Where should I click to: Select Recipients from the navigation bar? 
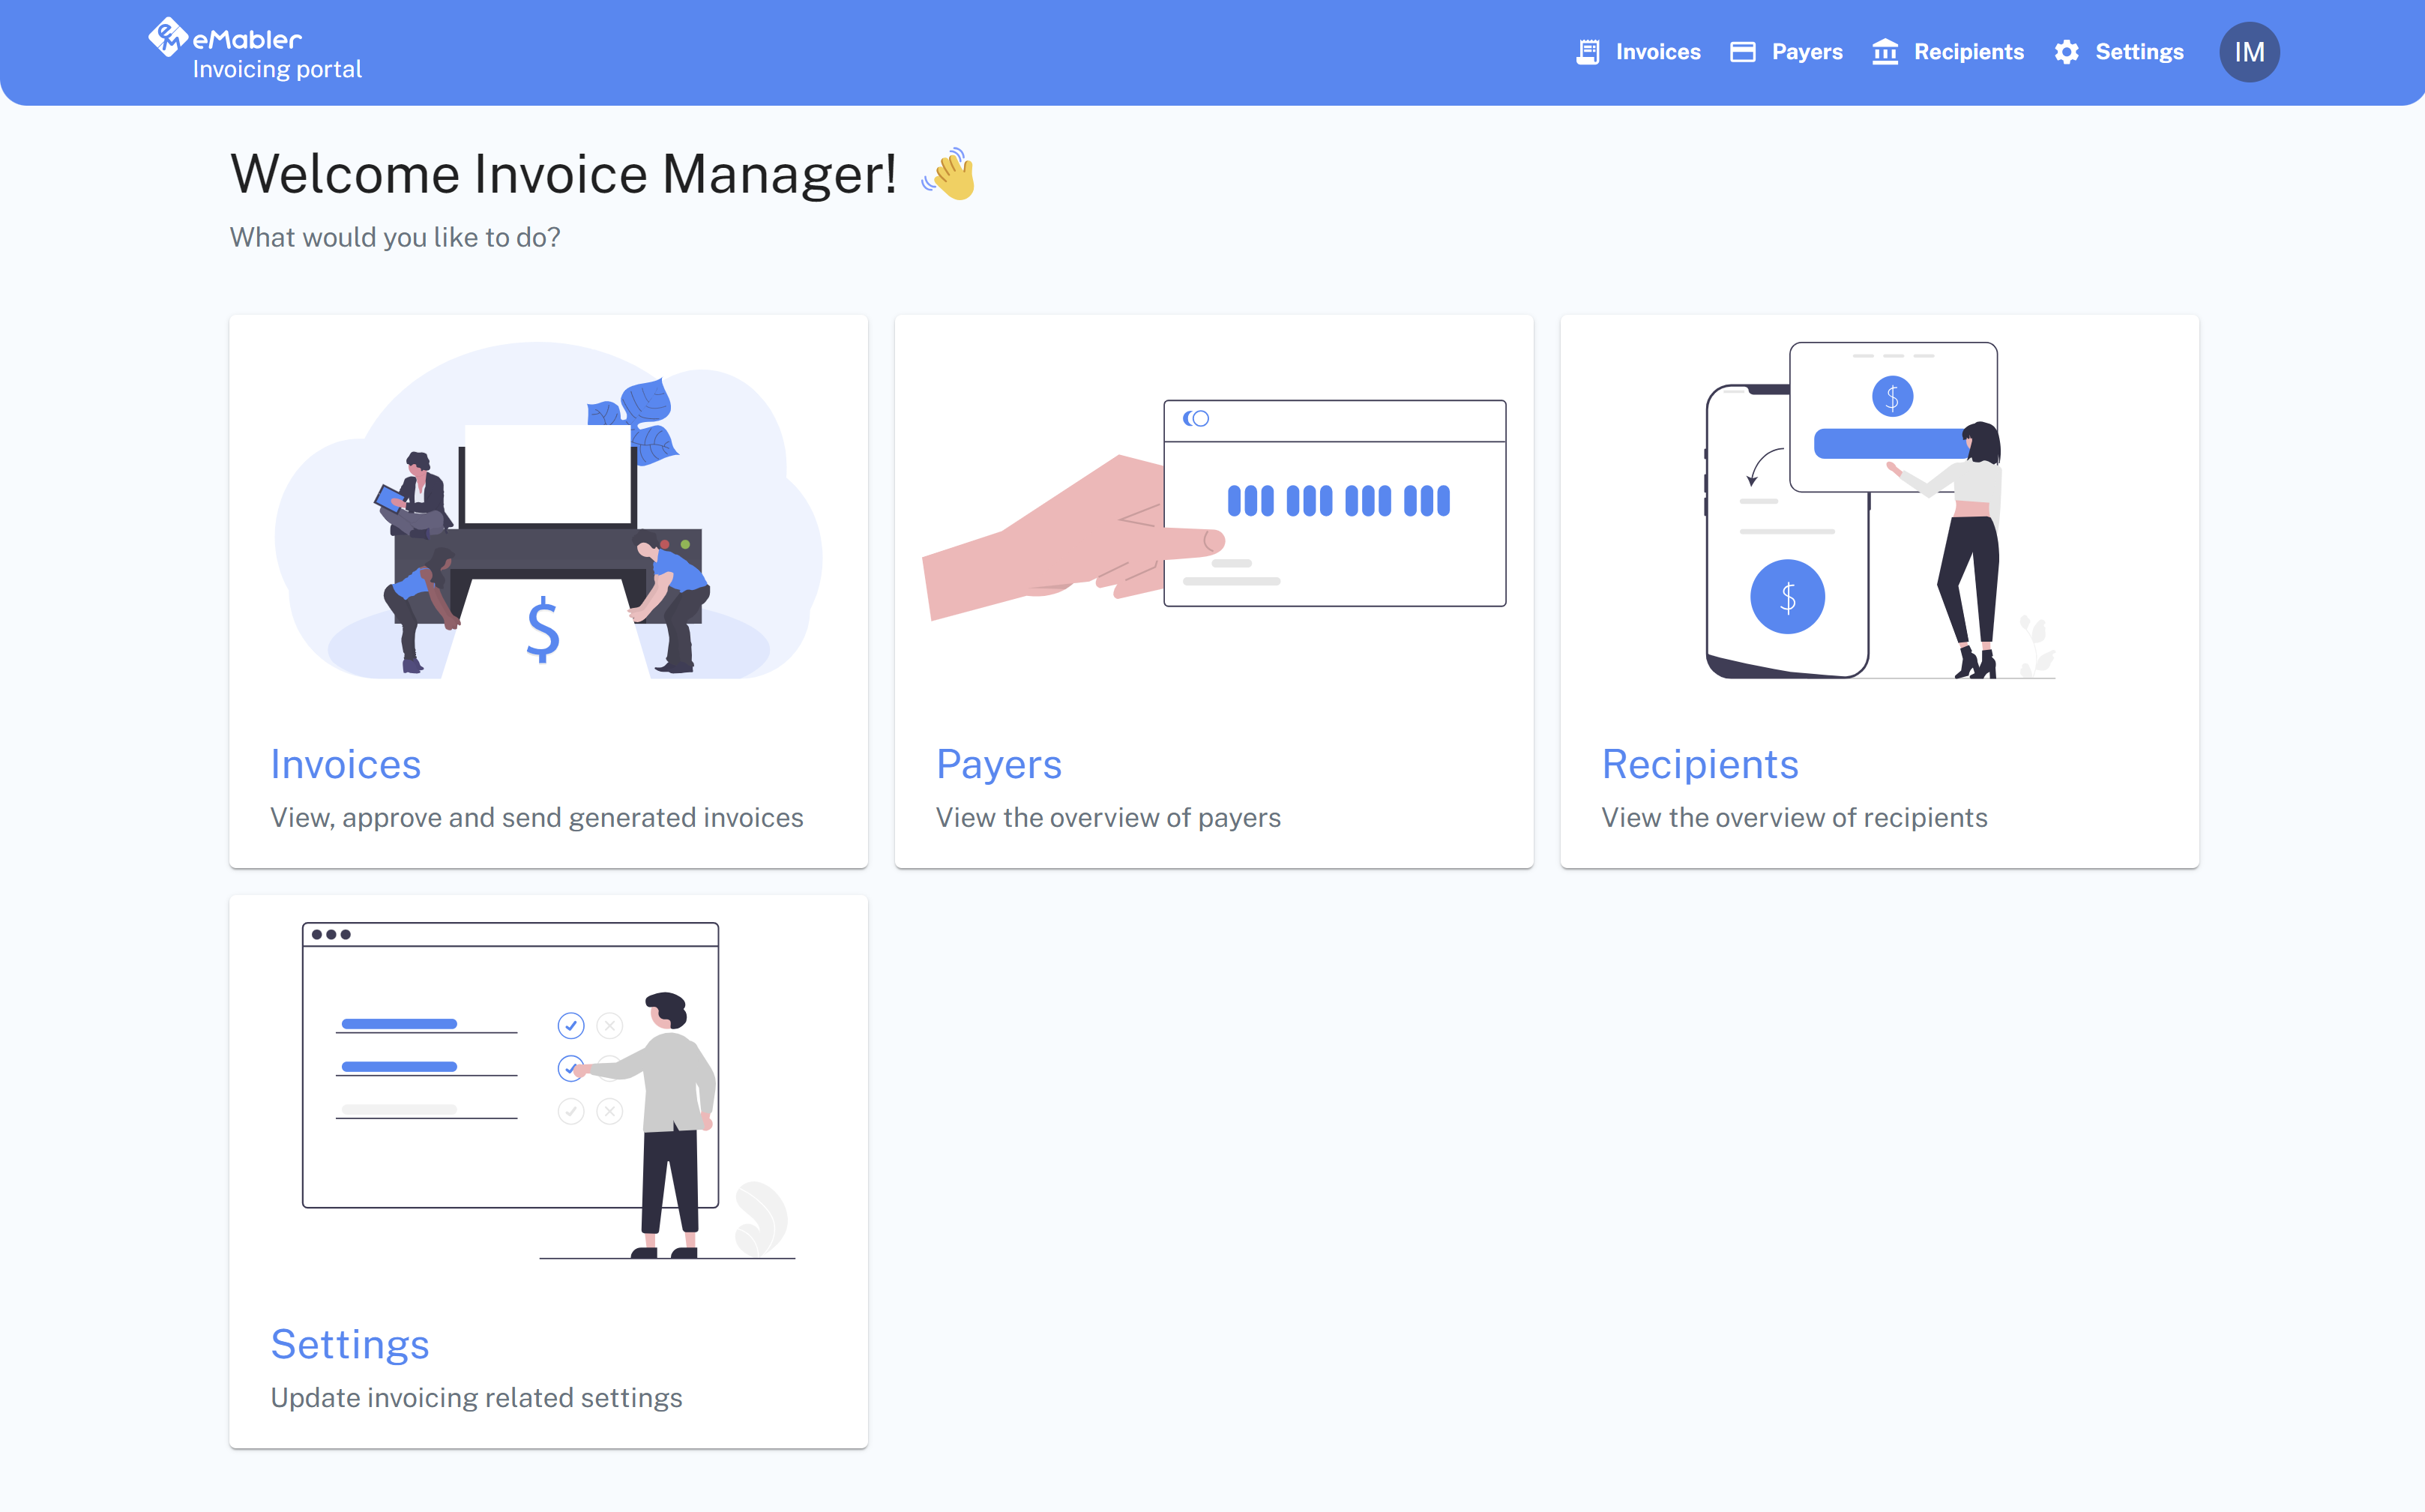[1968, 51]
